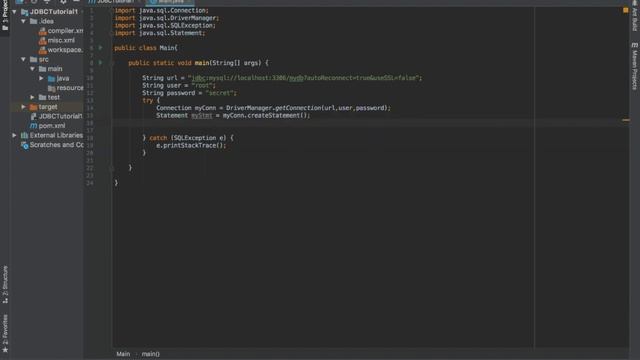Click the orange target folder icon
The image size is (640, 360).
[33, 107]
